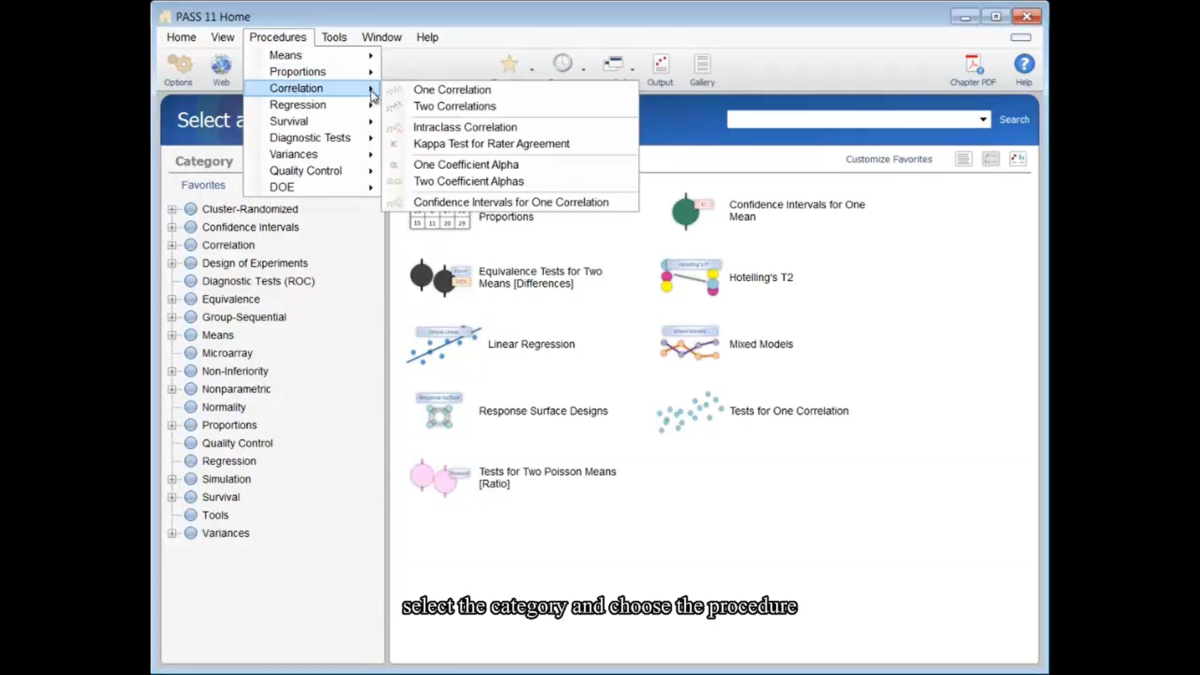Open Response Surface Designs icon
This screenshot has height=675, width=1200.
point(439,411)
